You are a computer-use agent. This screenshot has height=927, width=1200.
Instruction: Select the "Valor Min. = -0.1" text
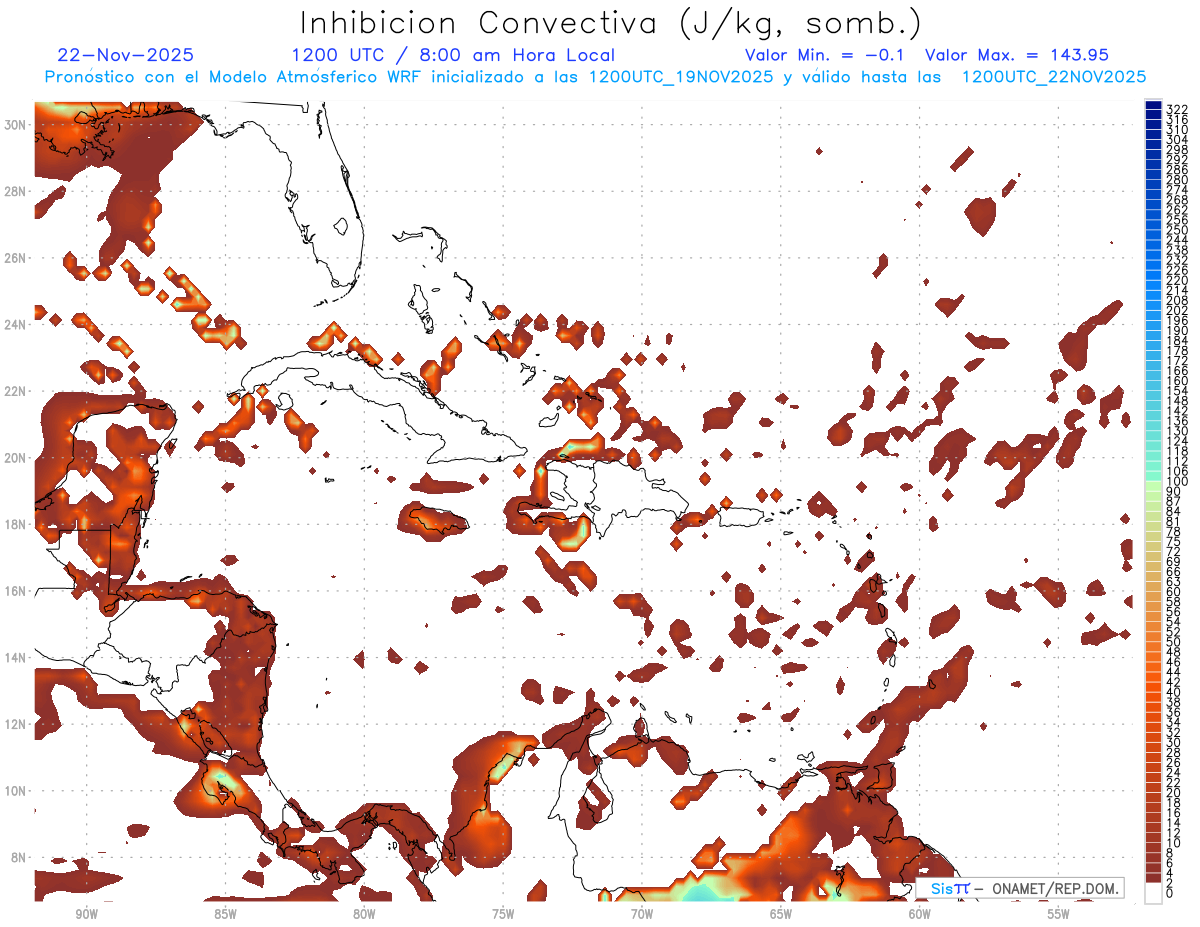[x=824, y=55]
